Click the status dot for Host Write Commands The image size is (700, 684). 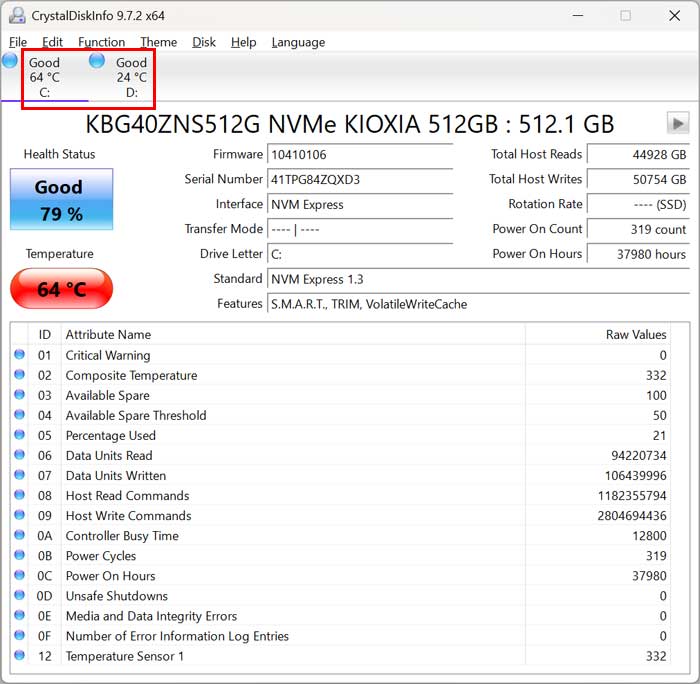19,515
